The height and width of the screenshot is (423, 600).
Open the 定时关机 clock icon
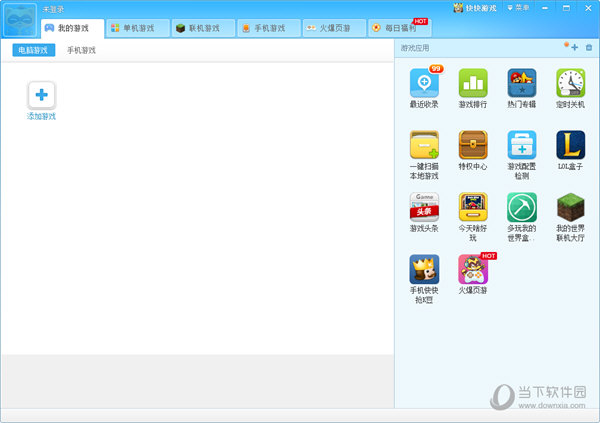[571, 83]
